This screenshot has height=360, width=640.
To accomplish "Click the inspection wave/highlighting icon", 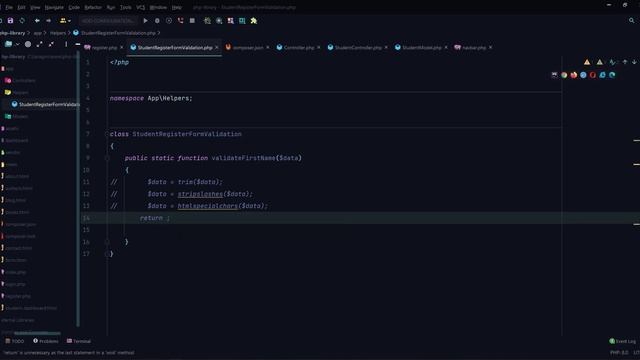I will (613, 62).
